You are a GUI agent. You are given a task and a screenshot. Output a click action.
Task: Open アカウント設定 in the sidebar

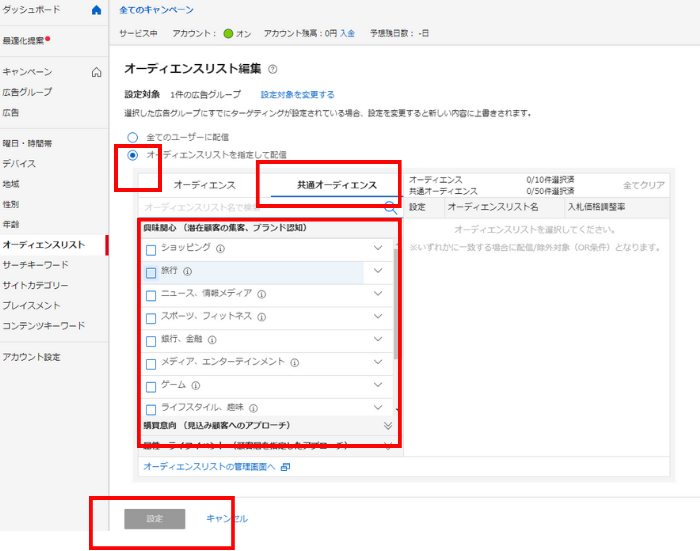pos(31,357)
